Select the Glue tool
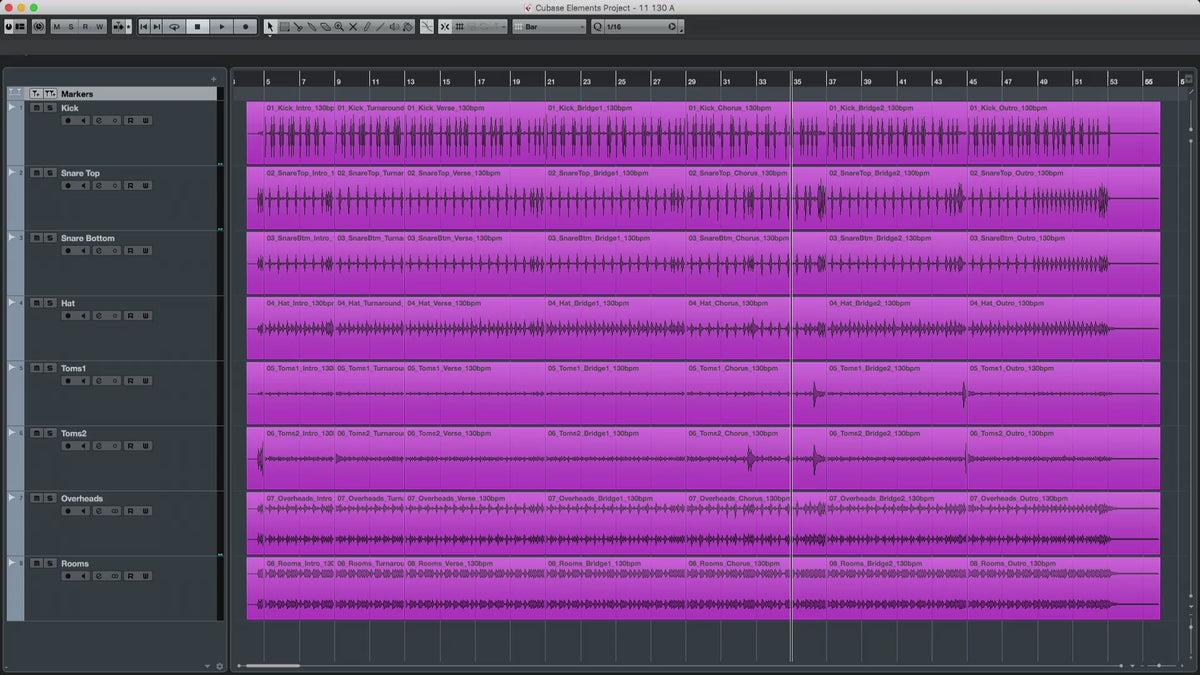This screenshot has width=1200, height=675. (x=312, y=27)
